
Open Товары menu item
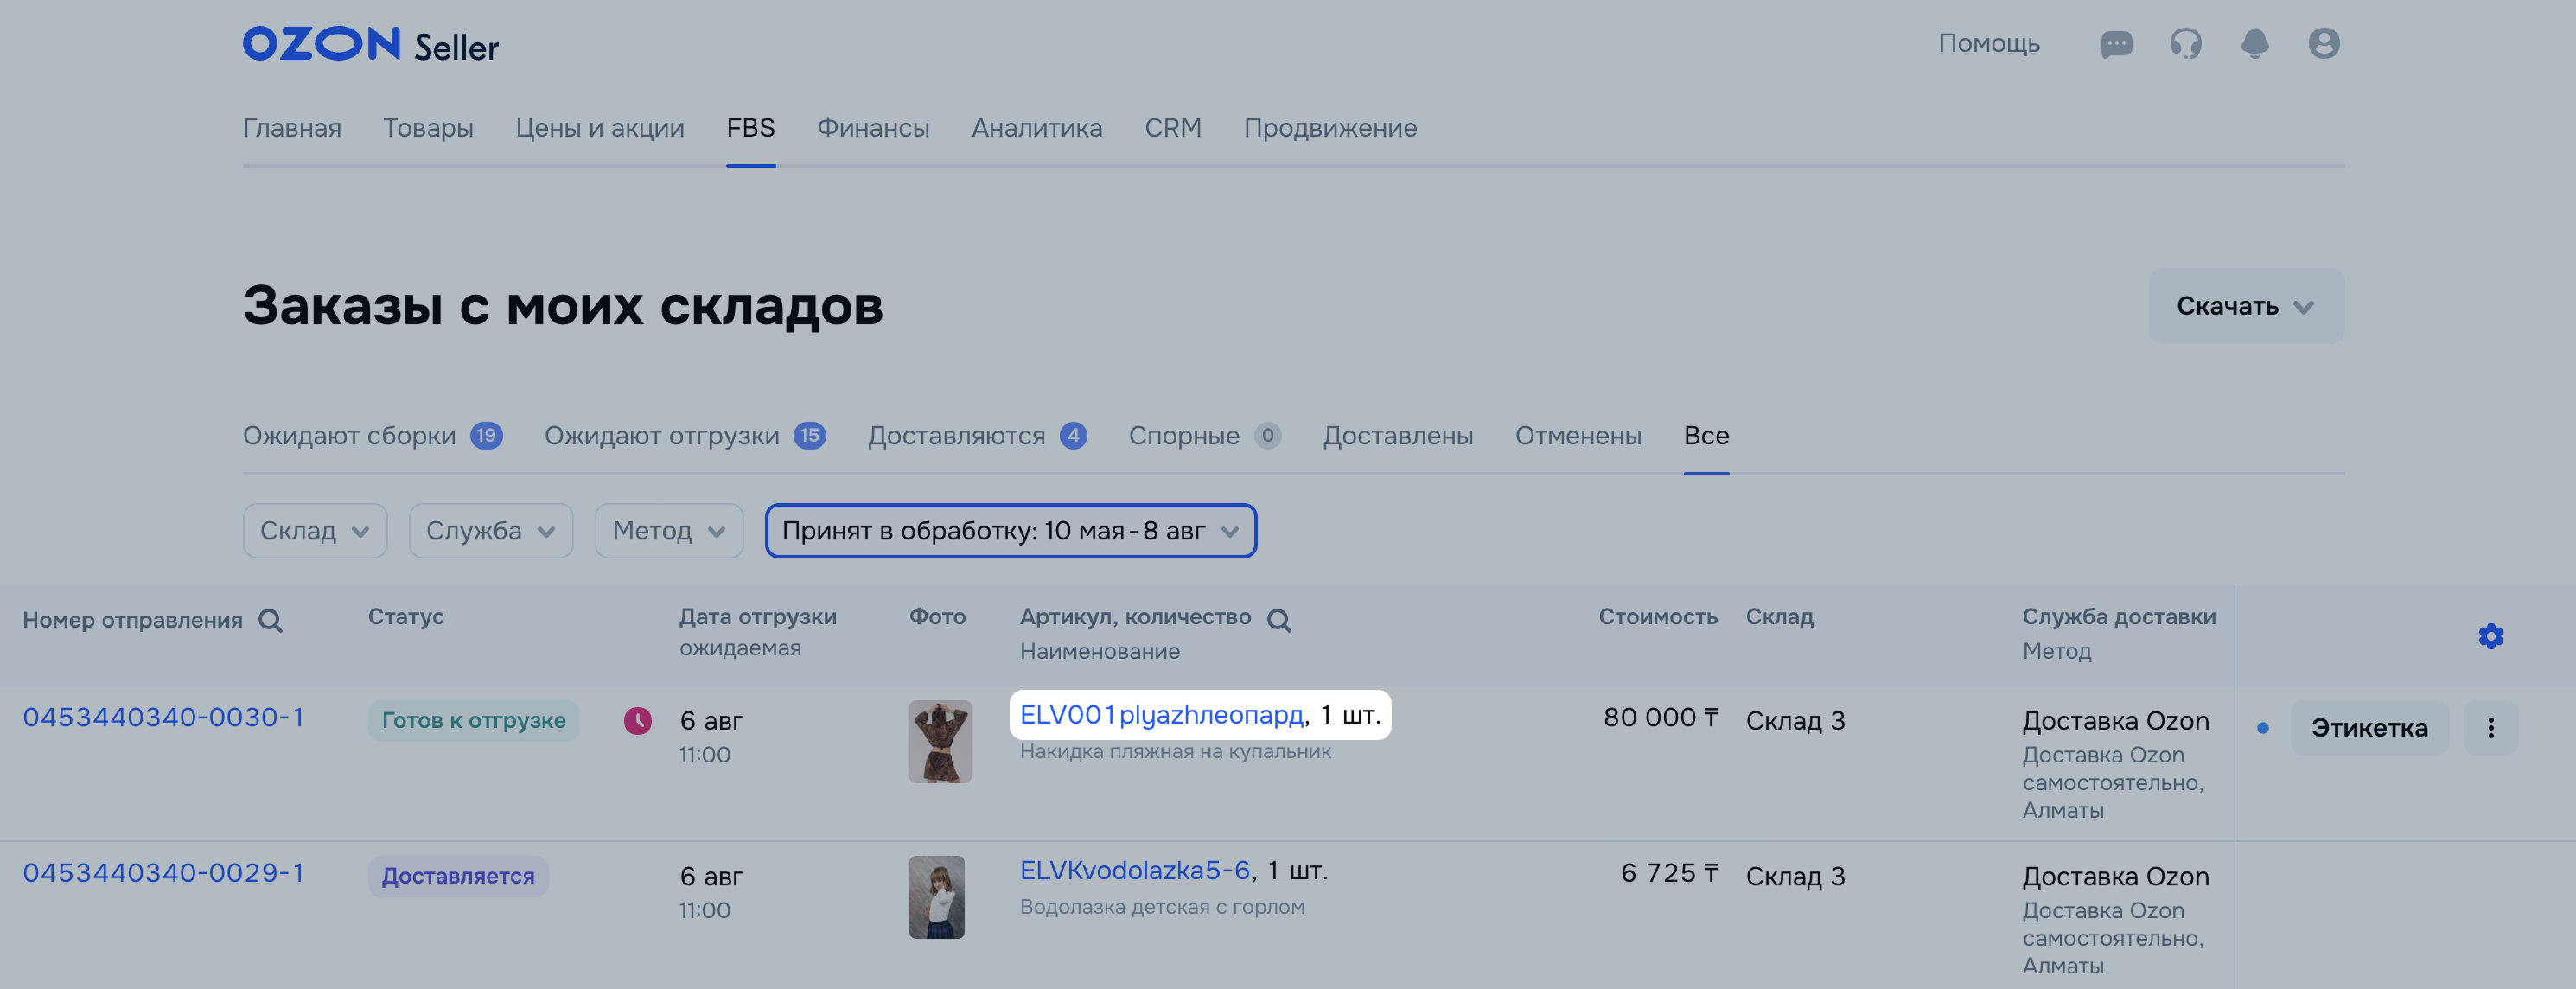point(428,128)
